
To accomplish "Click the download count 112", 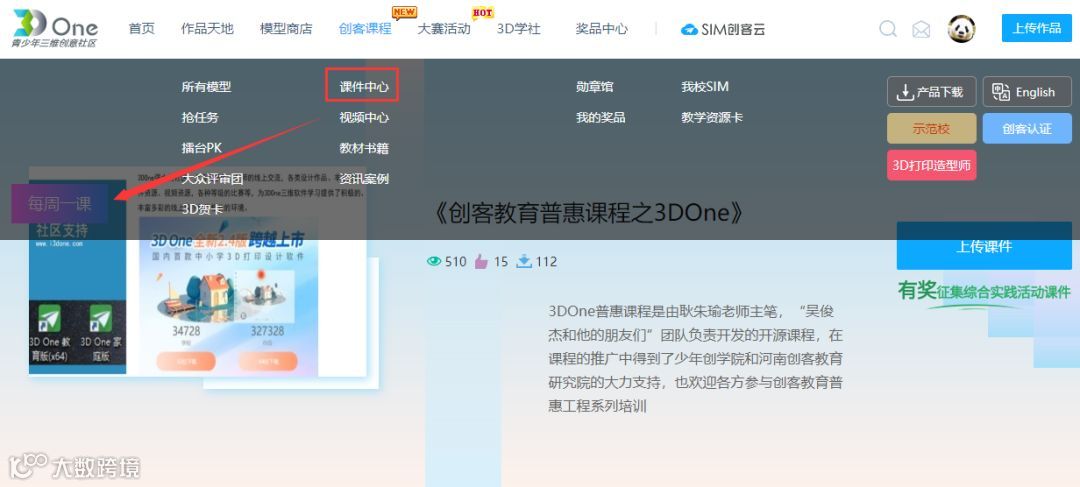I will point(546,262).
